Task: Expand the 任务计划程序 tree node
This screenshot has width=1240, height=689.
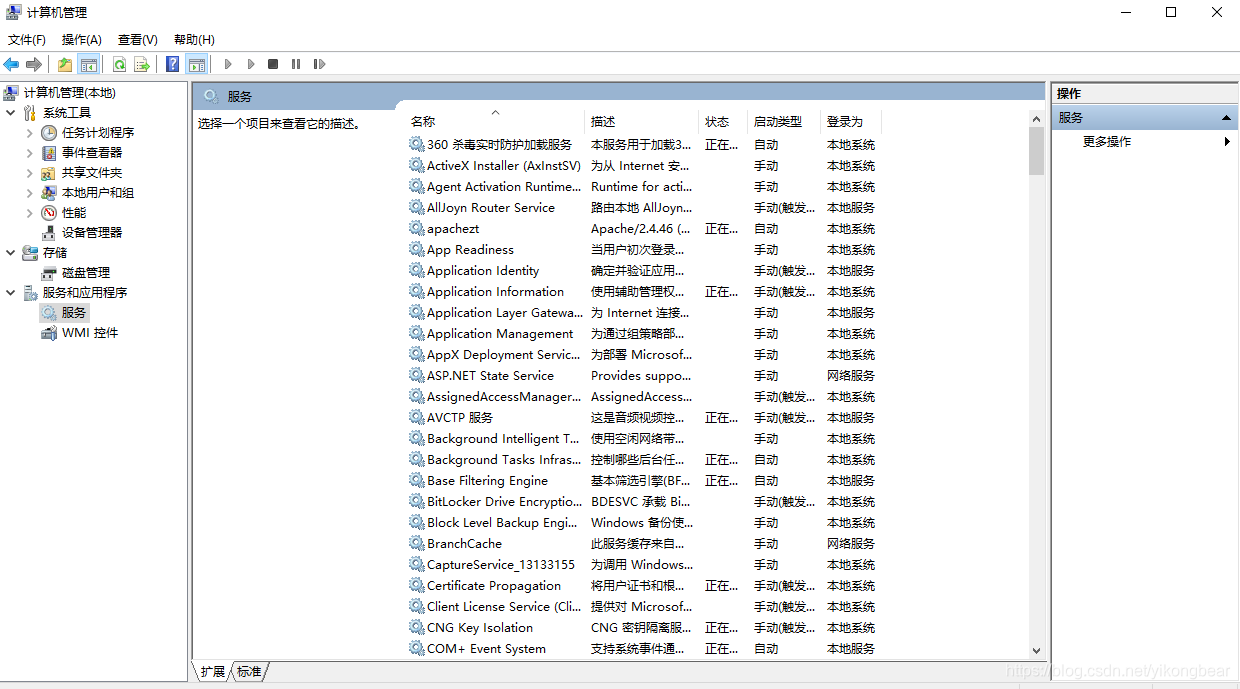Action: pyautogui.click(x=29, y=133)
